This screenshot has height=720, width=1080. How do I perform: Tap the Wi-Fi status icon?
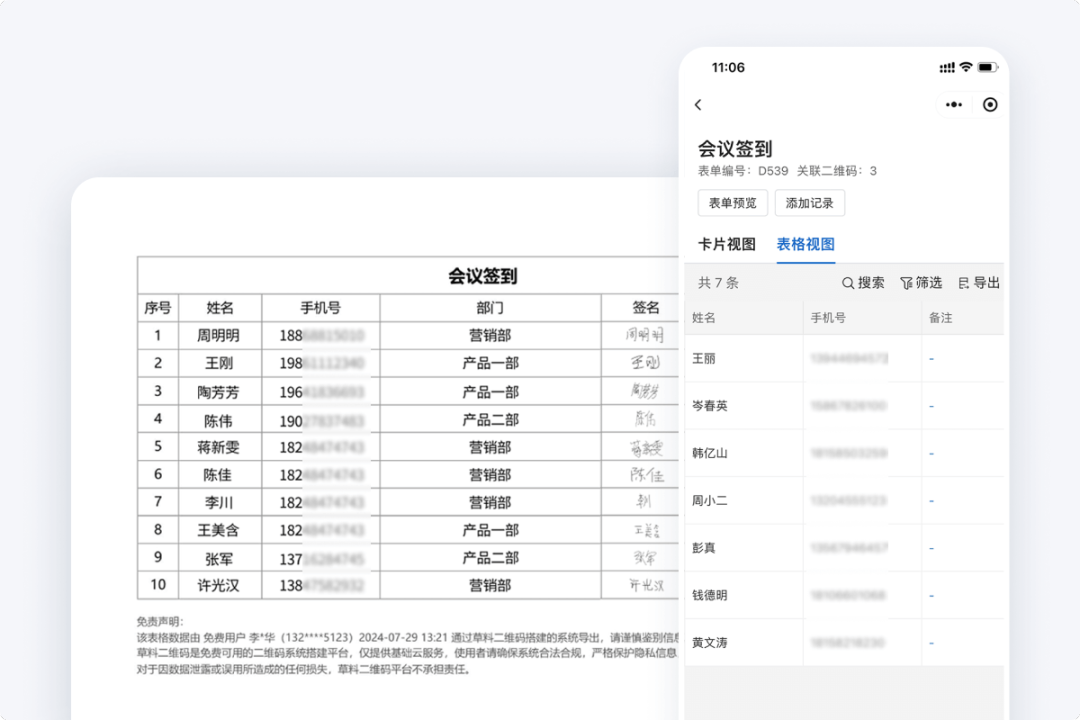point(965,67)
